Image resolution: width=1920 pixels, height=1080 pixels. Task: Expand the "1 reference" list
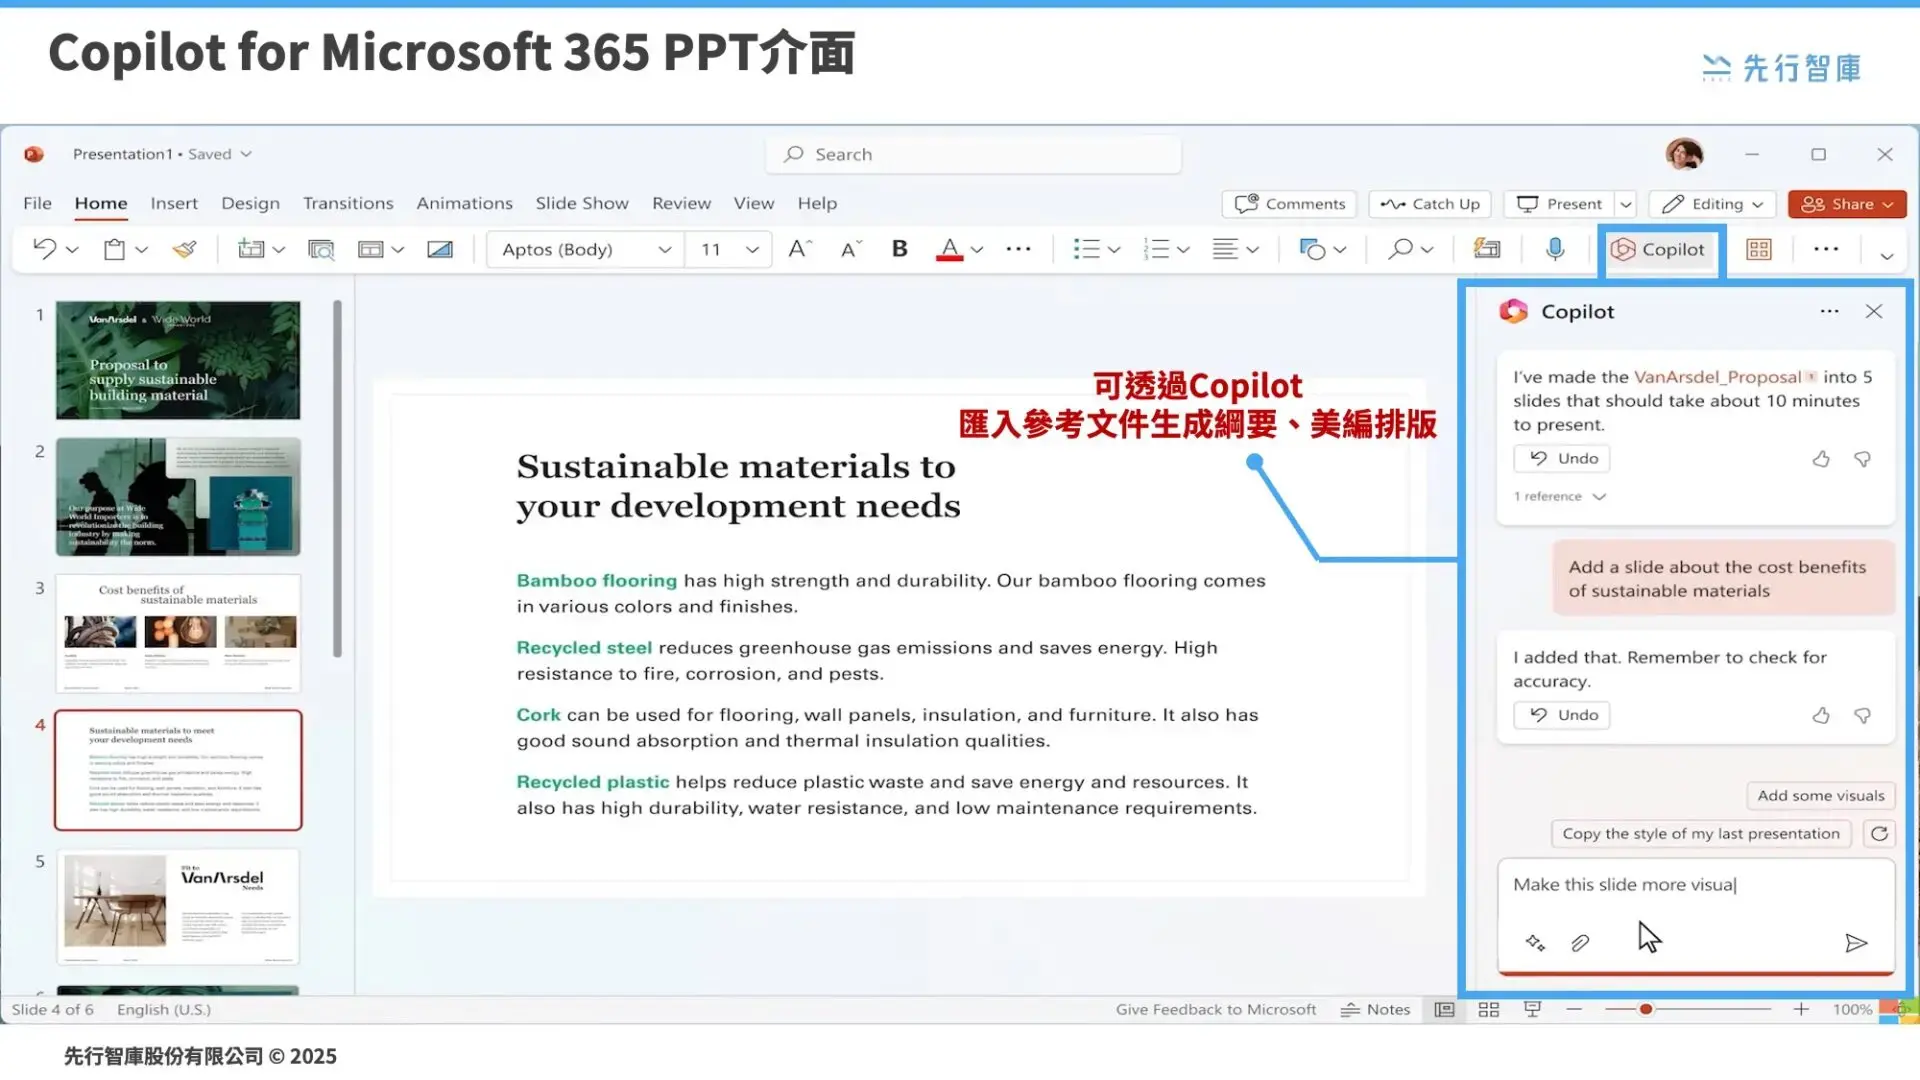1559,497
